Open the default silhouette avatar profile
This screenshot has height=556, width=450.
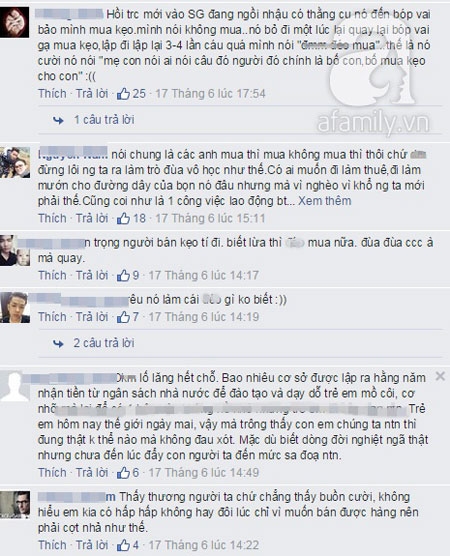click(x=14, y=387)
